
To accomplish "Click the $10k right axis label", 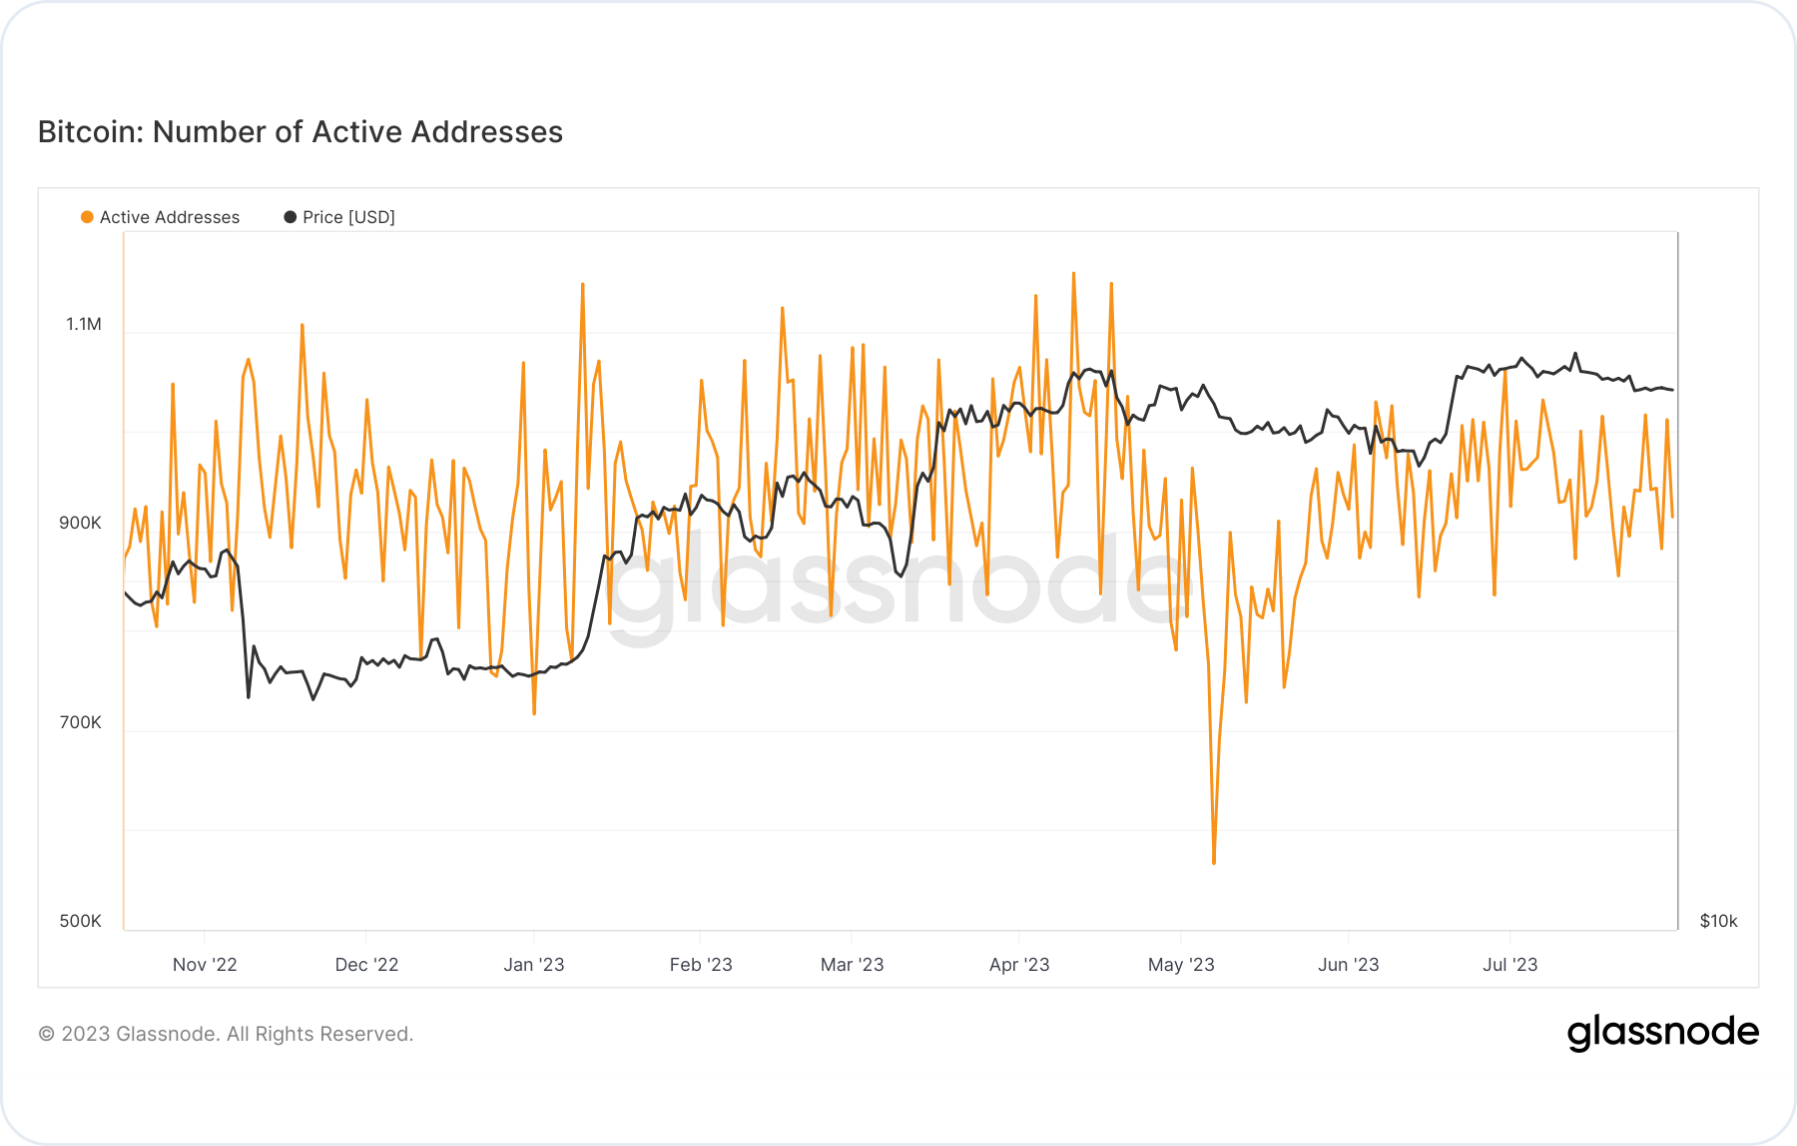I will coord(1718,921).
